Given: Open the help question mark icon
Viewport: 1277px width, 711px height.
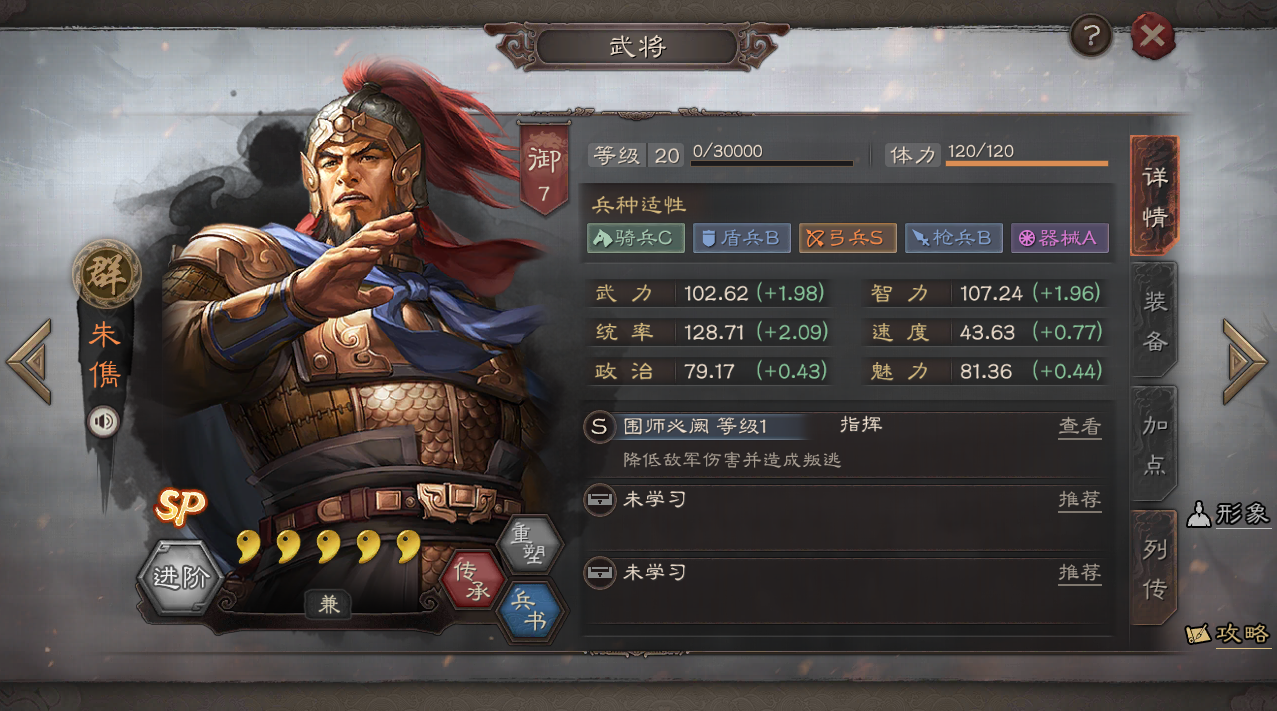Looking at the screenshot, I should pyautogui.click(x=1091, y=37).
